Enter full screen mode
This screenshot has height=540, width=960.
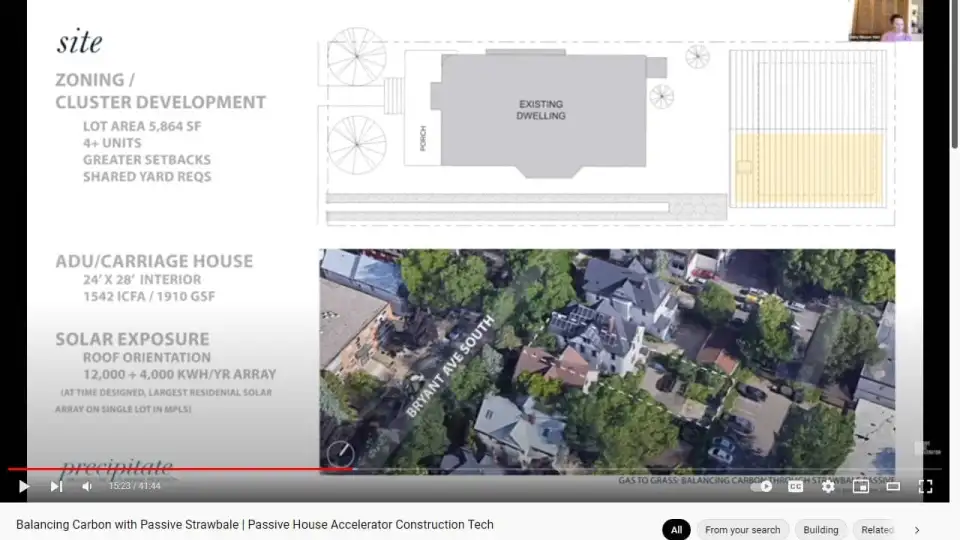925,487
